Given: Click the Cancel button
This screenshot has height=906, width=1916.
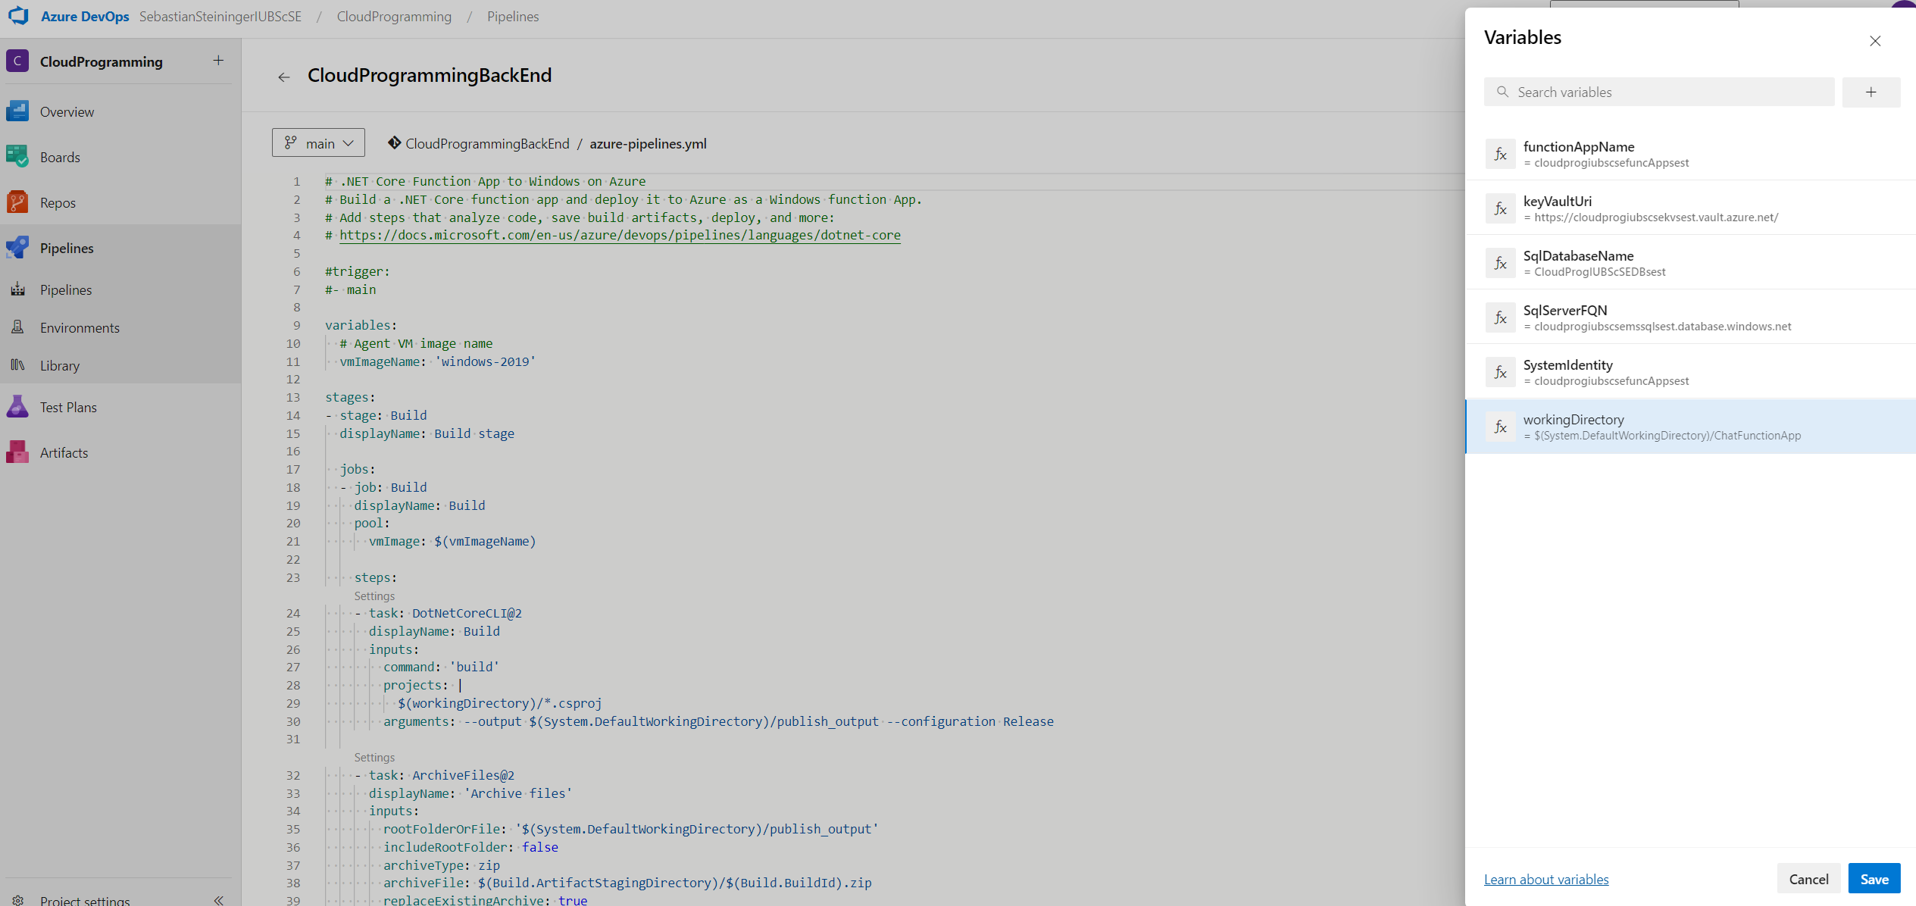Looking at the screenshot, I should coord(1808,879).
